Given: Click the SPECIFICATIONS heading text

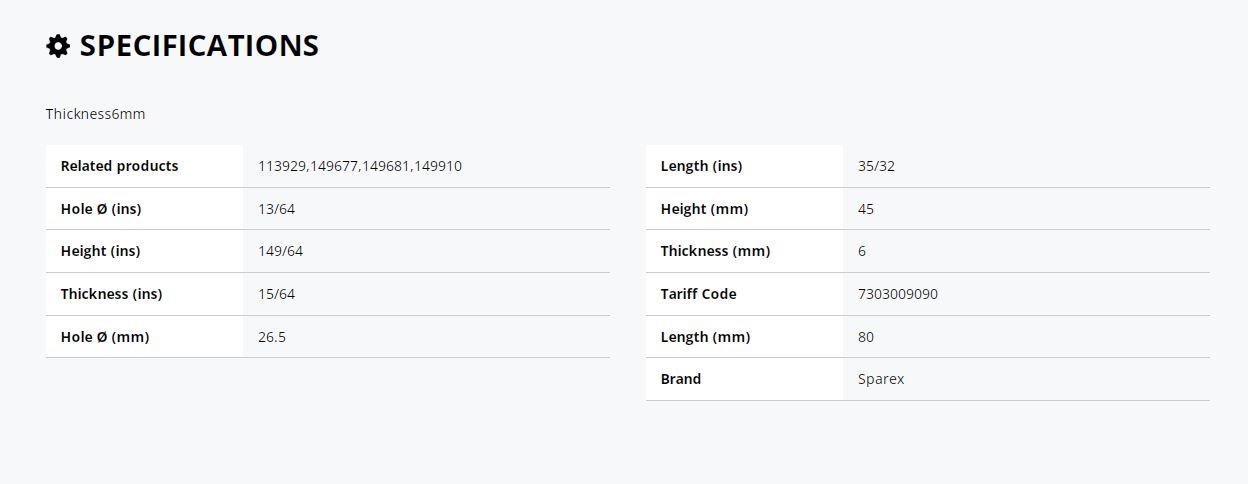Looking at the screenshot, I should point(199,46).
